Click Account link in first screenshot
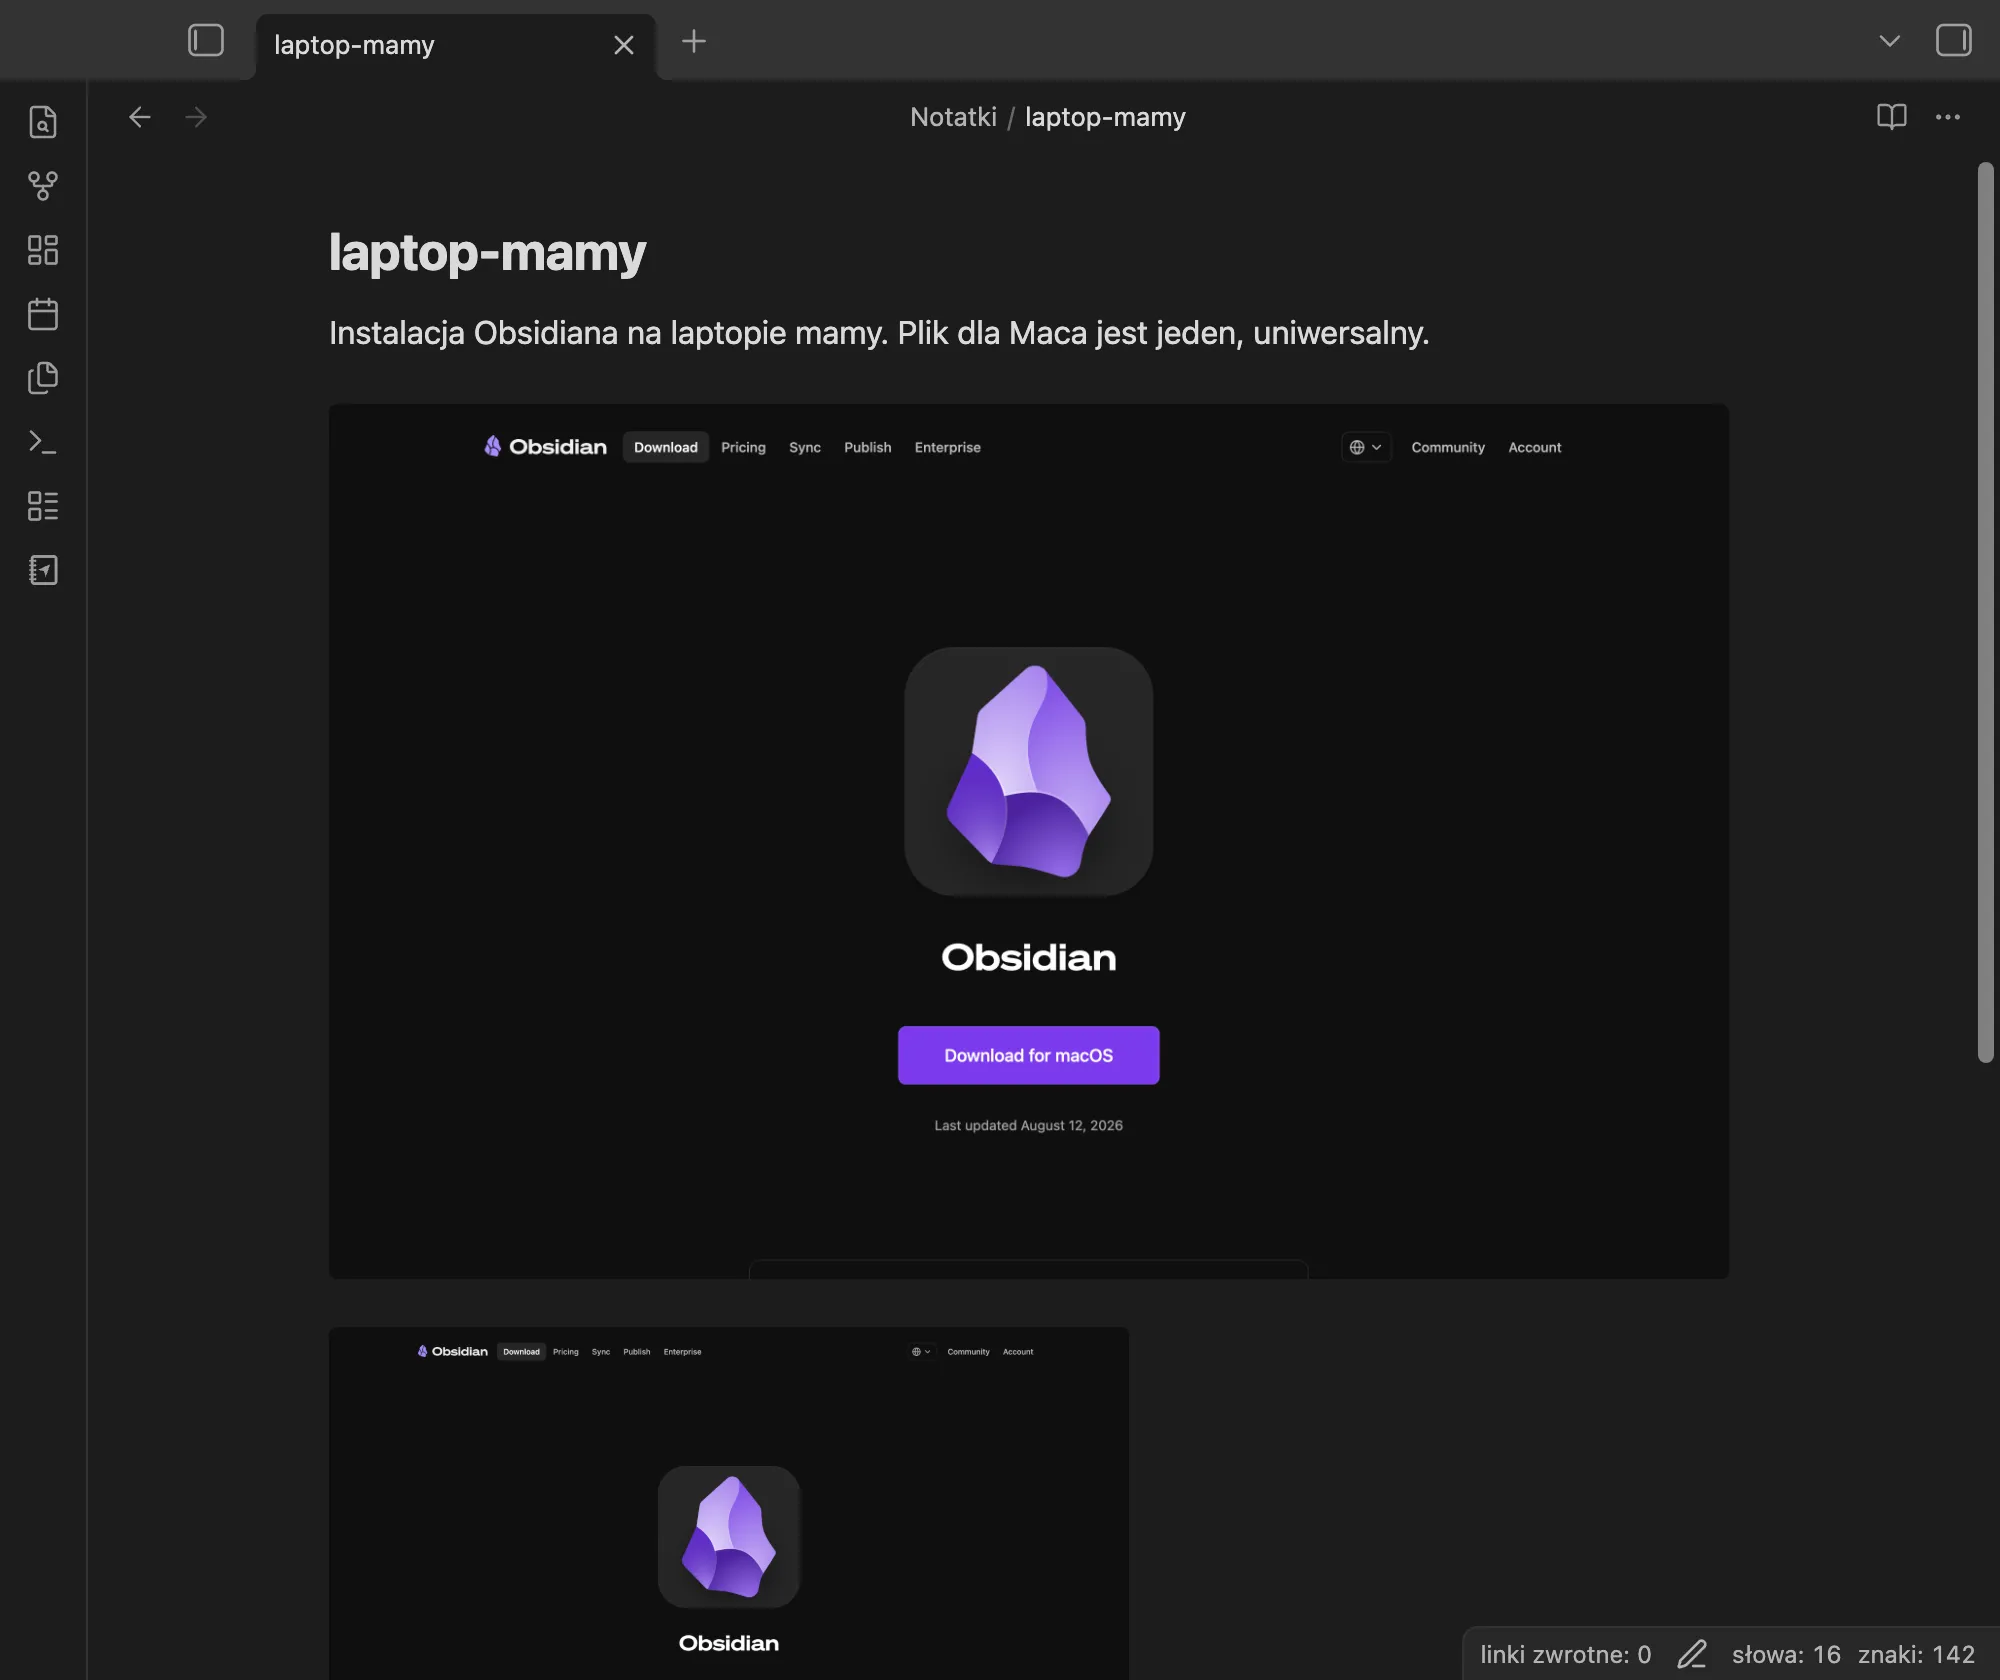Screen dimensions: 2000x1680 click(x=1534, y=447)
